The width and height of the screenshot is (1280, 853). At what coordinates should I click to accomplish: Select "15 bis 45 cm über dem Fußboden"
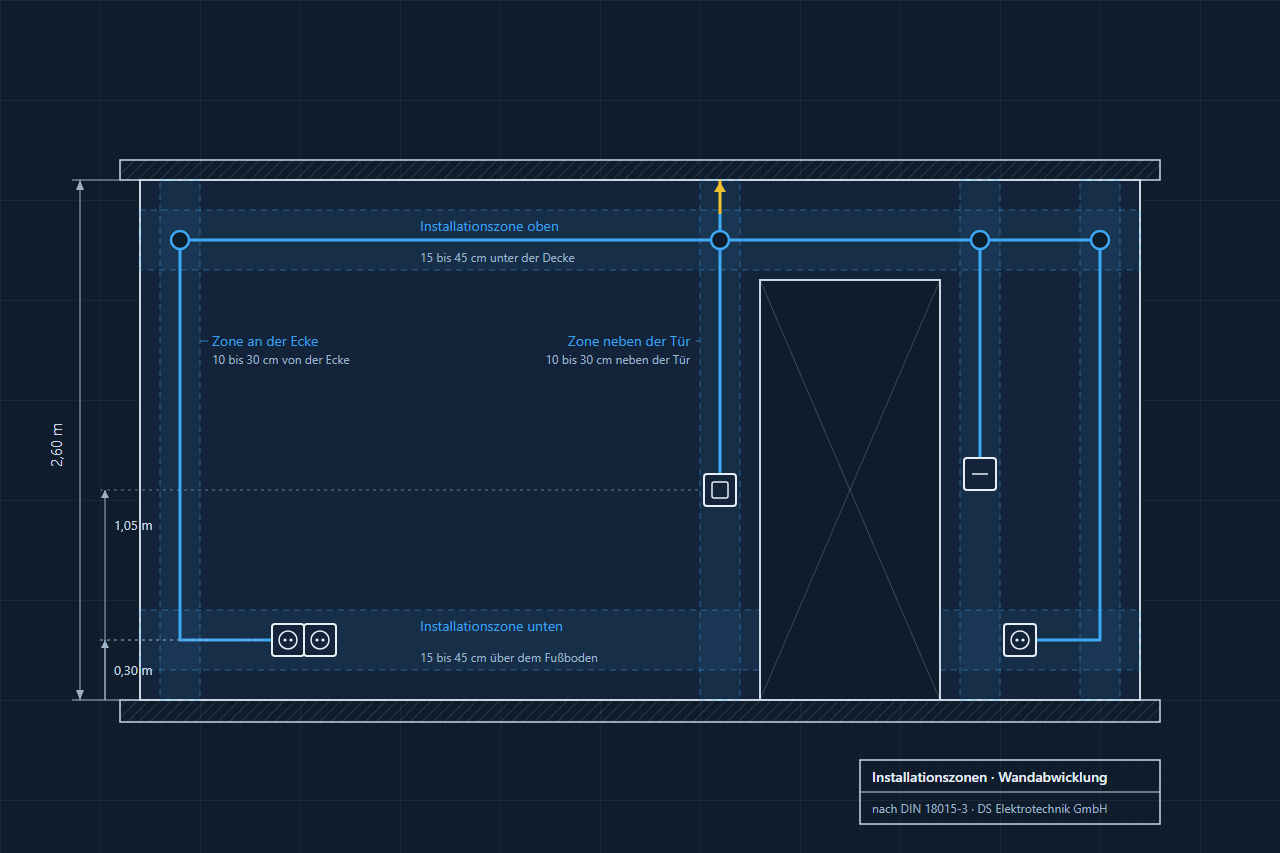tap(509, 658)
